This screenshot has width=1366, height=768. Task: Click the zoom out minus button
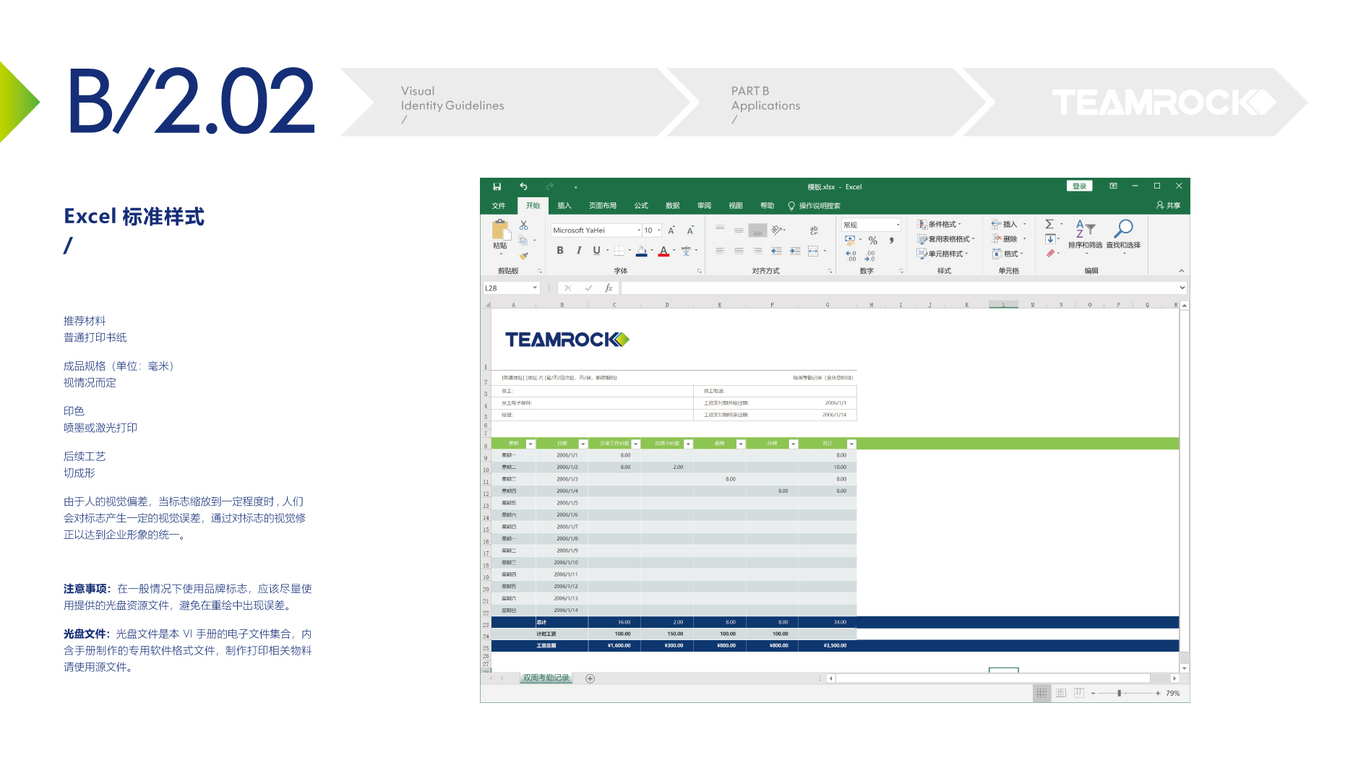point(1093,693)
